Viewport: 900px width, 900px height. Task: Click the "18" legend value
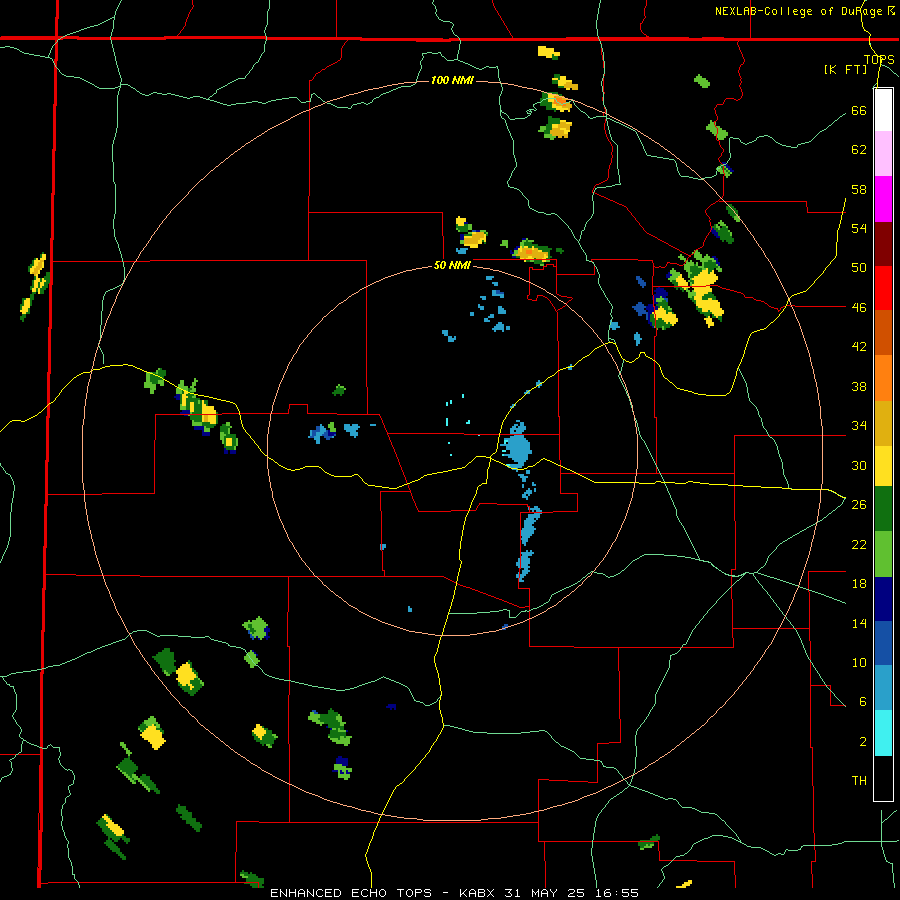[859, 584]
